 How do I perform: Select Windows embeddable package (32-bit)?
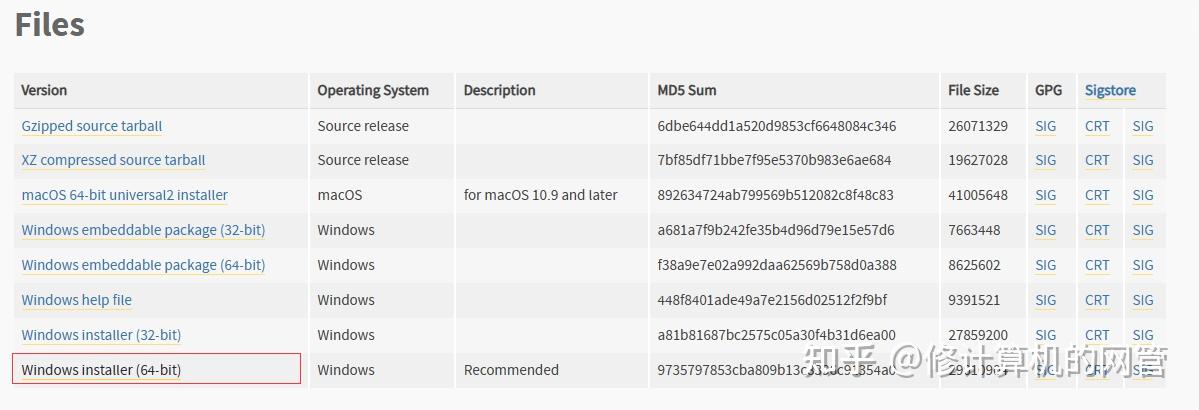tap(143, 230)
